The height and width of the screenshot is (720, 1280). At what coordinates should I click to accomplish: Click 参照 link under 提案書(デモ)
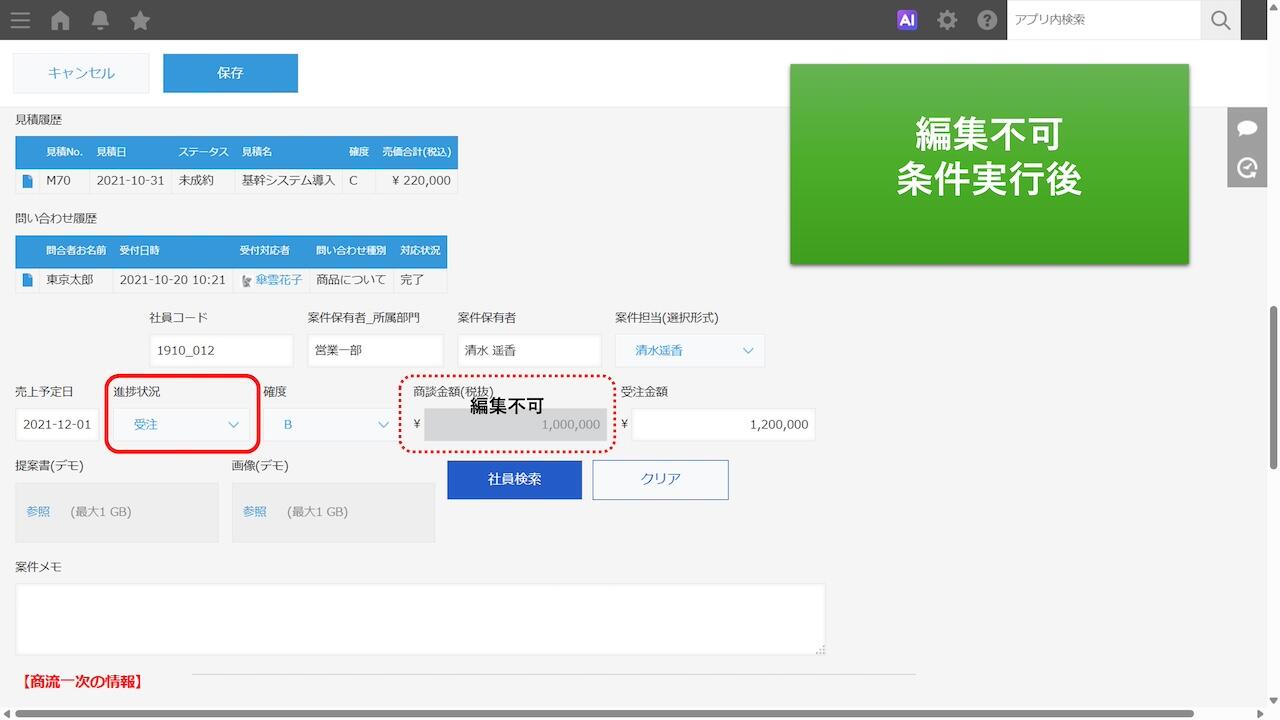(x=38, y=512)
